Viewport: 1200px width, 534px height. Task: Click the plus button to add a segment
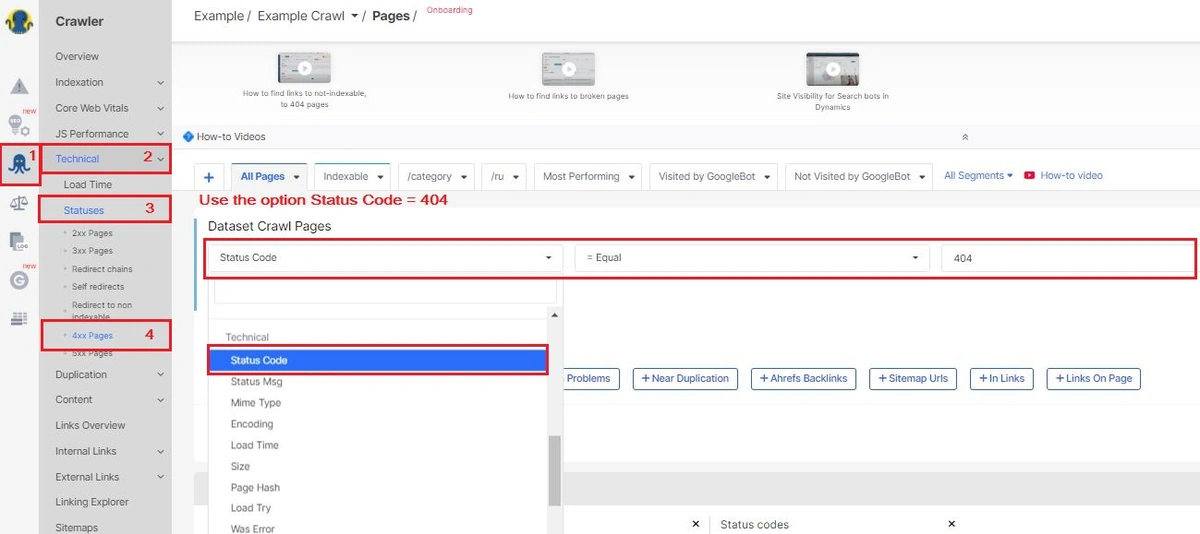point(209,177)
